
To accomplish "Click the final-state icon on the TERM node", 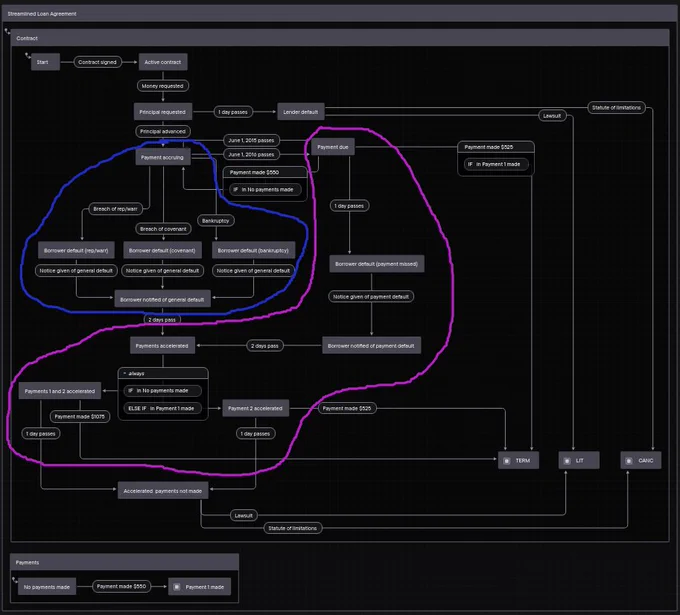I will coord(507,461).
